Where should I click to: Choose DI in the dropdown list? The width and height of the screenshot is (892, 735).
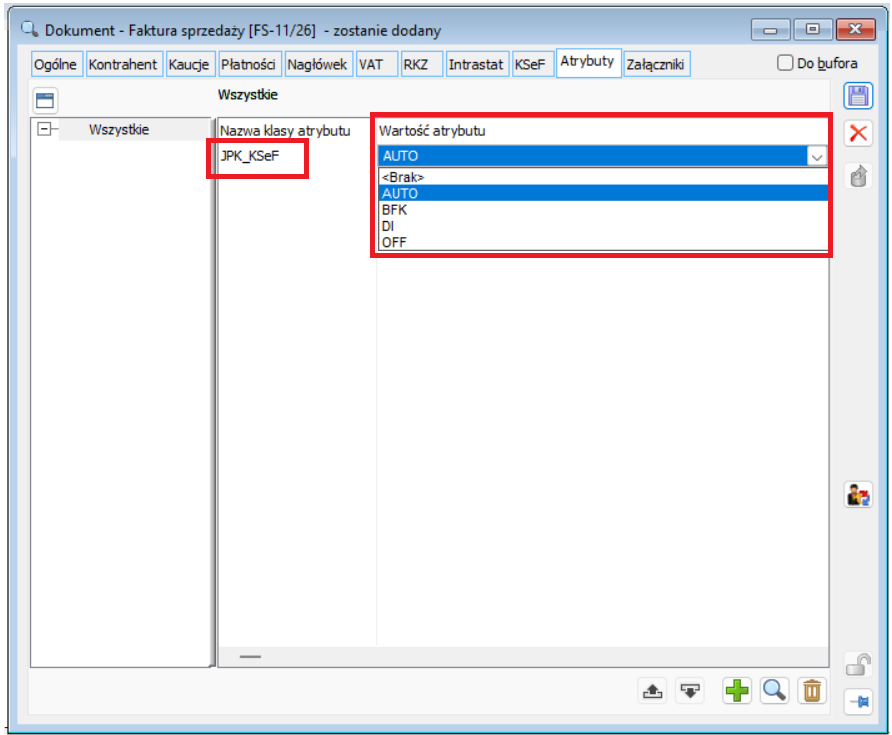coord(603,226)
